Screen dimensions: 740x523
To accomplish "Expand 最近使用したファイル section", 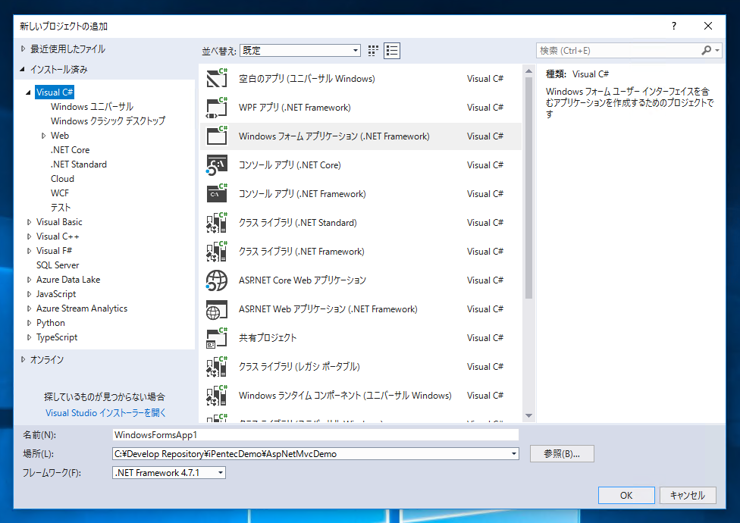I will coord(23,49).
